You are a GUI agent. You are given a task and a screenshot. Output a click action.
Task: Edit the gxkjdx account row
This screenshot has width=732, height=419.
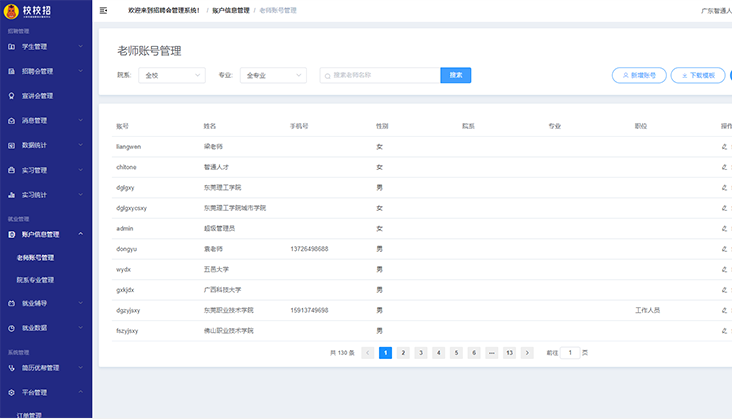(724, 290)
